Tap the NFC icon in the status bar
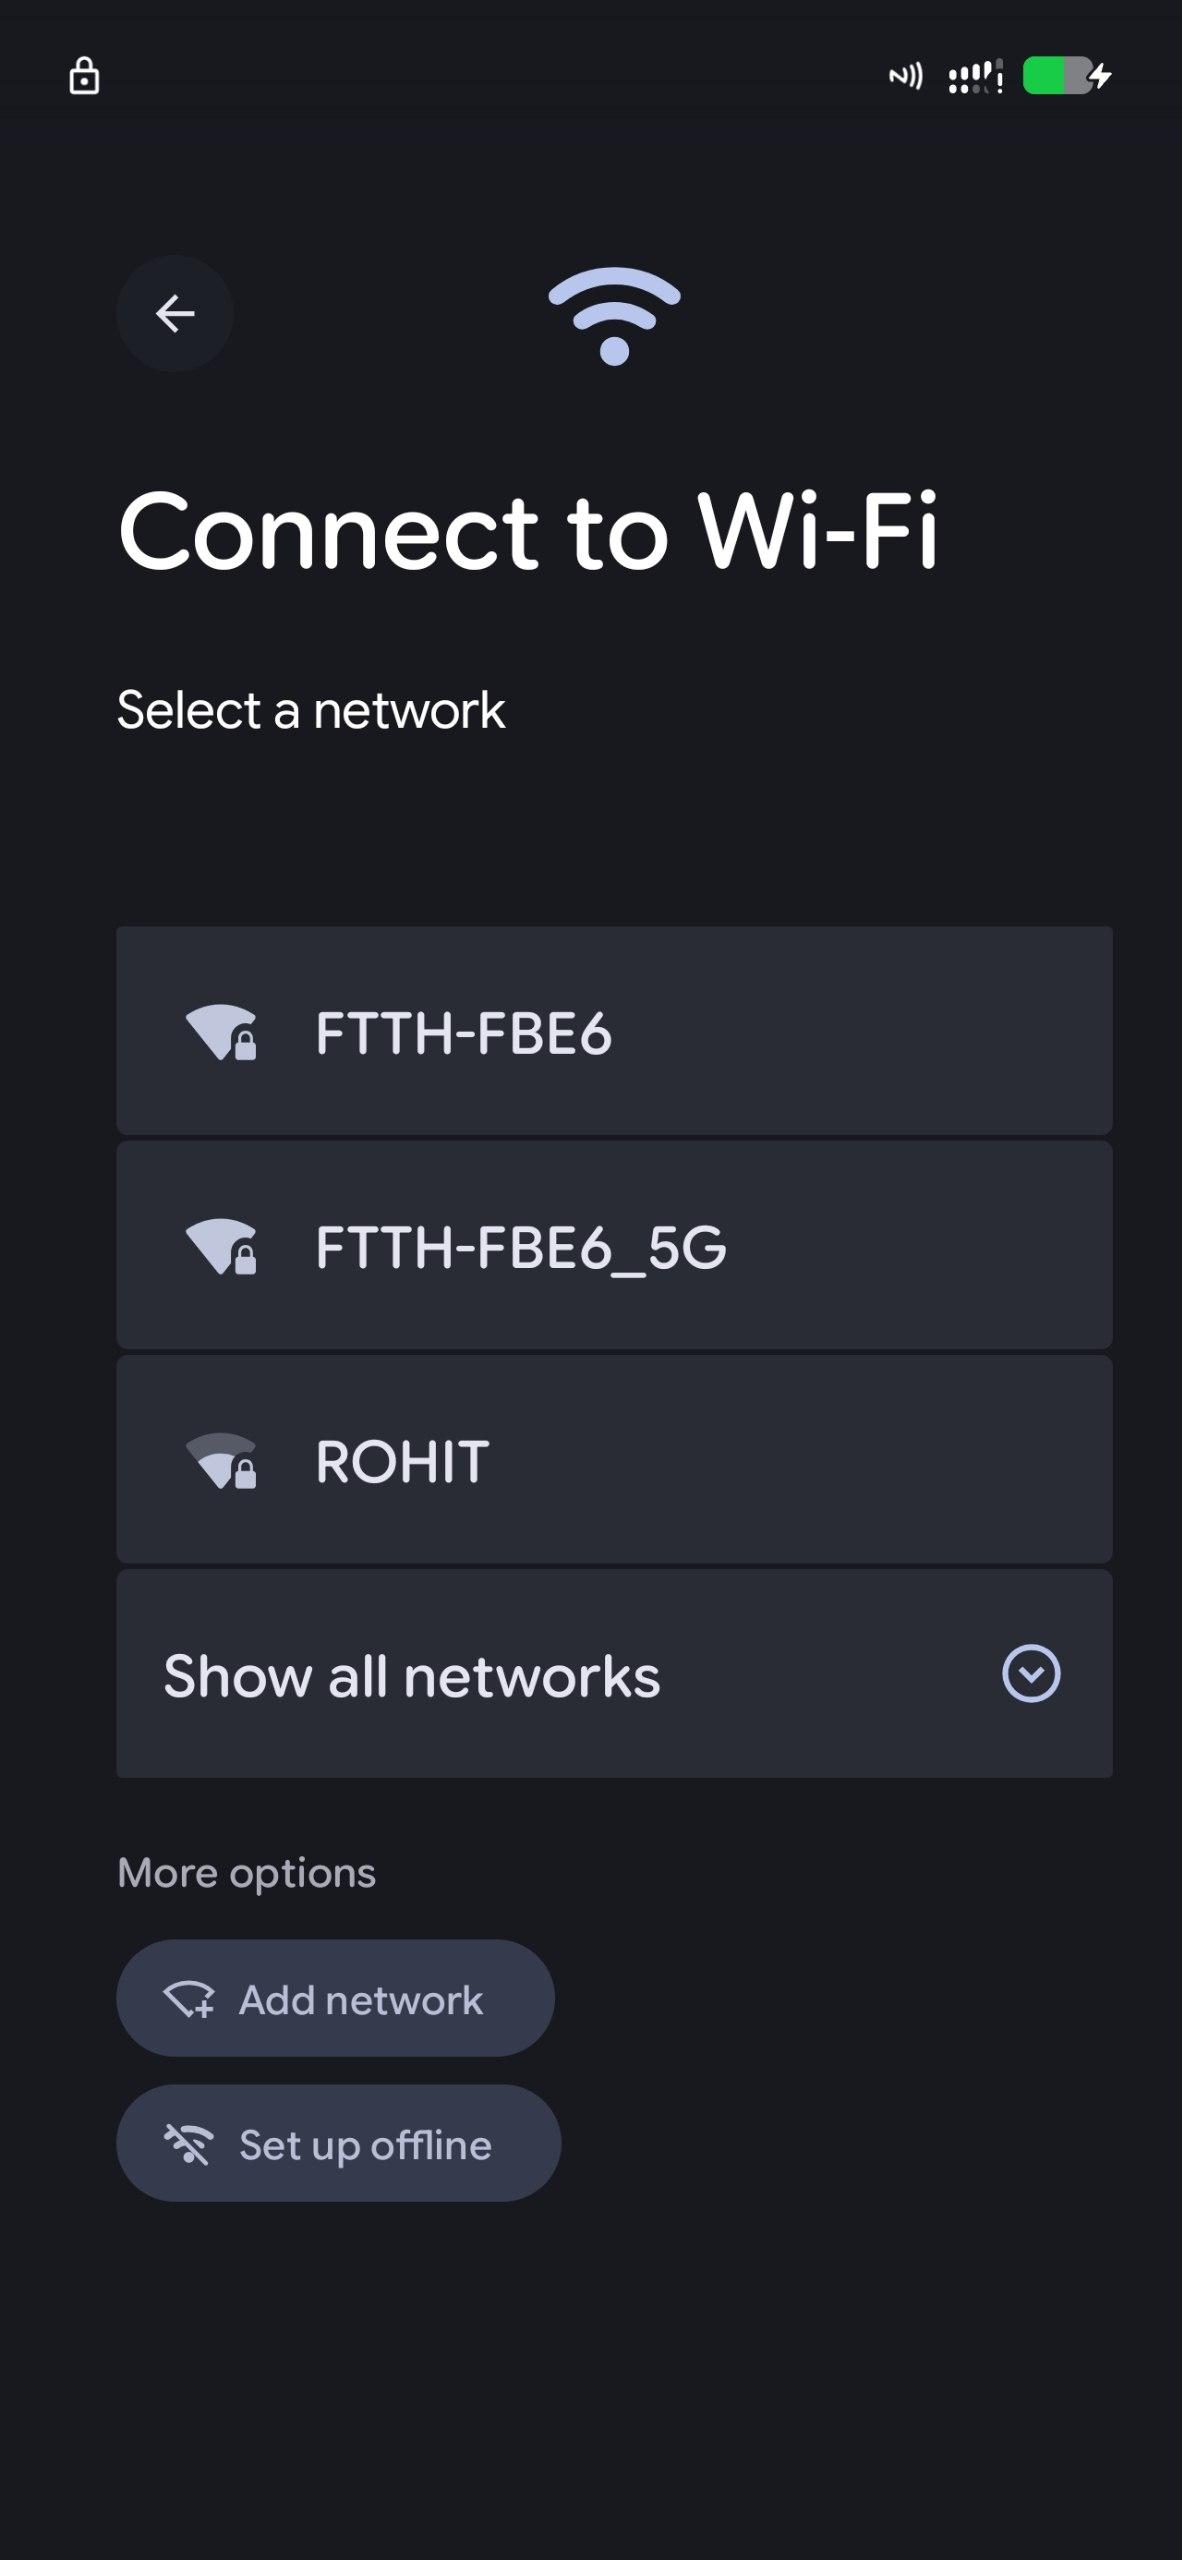This screenshot has width=1182, height=2560. (x=906, y=76)
